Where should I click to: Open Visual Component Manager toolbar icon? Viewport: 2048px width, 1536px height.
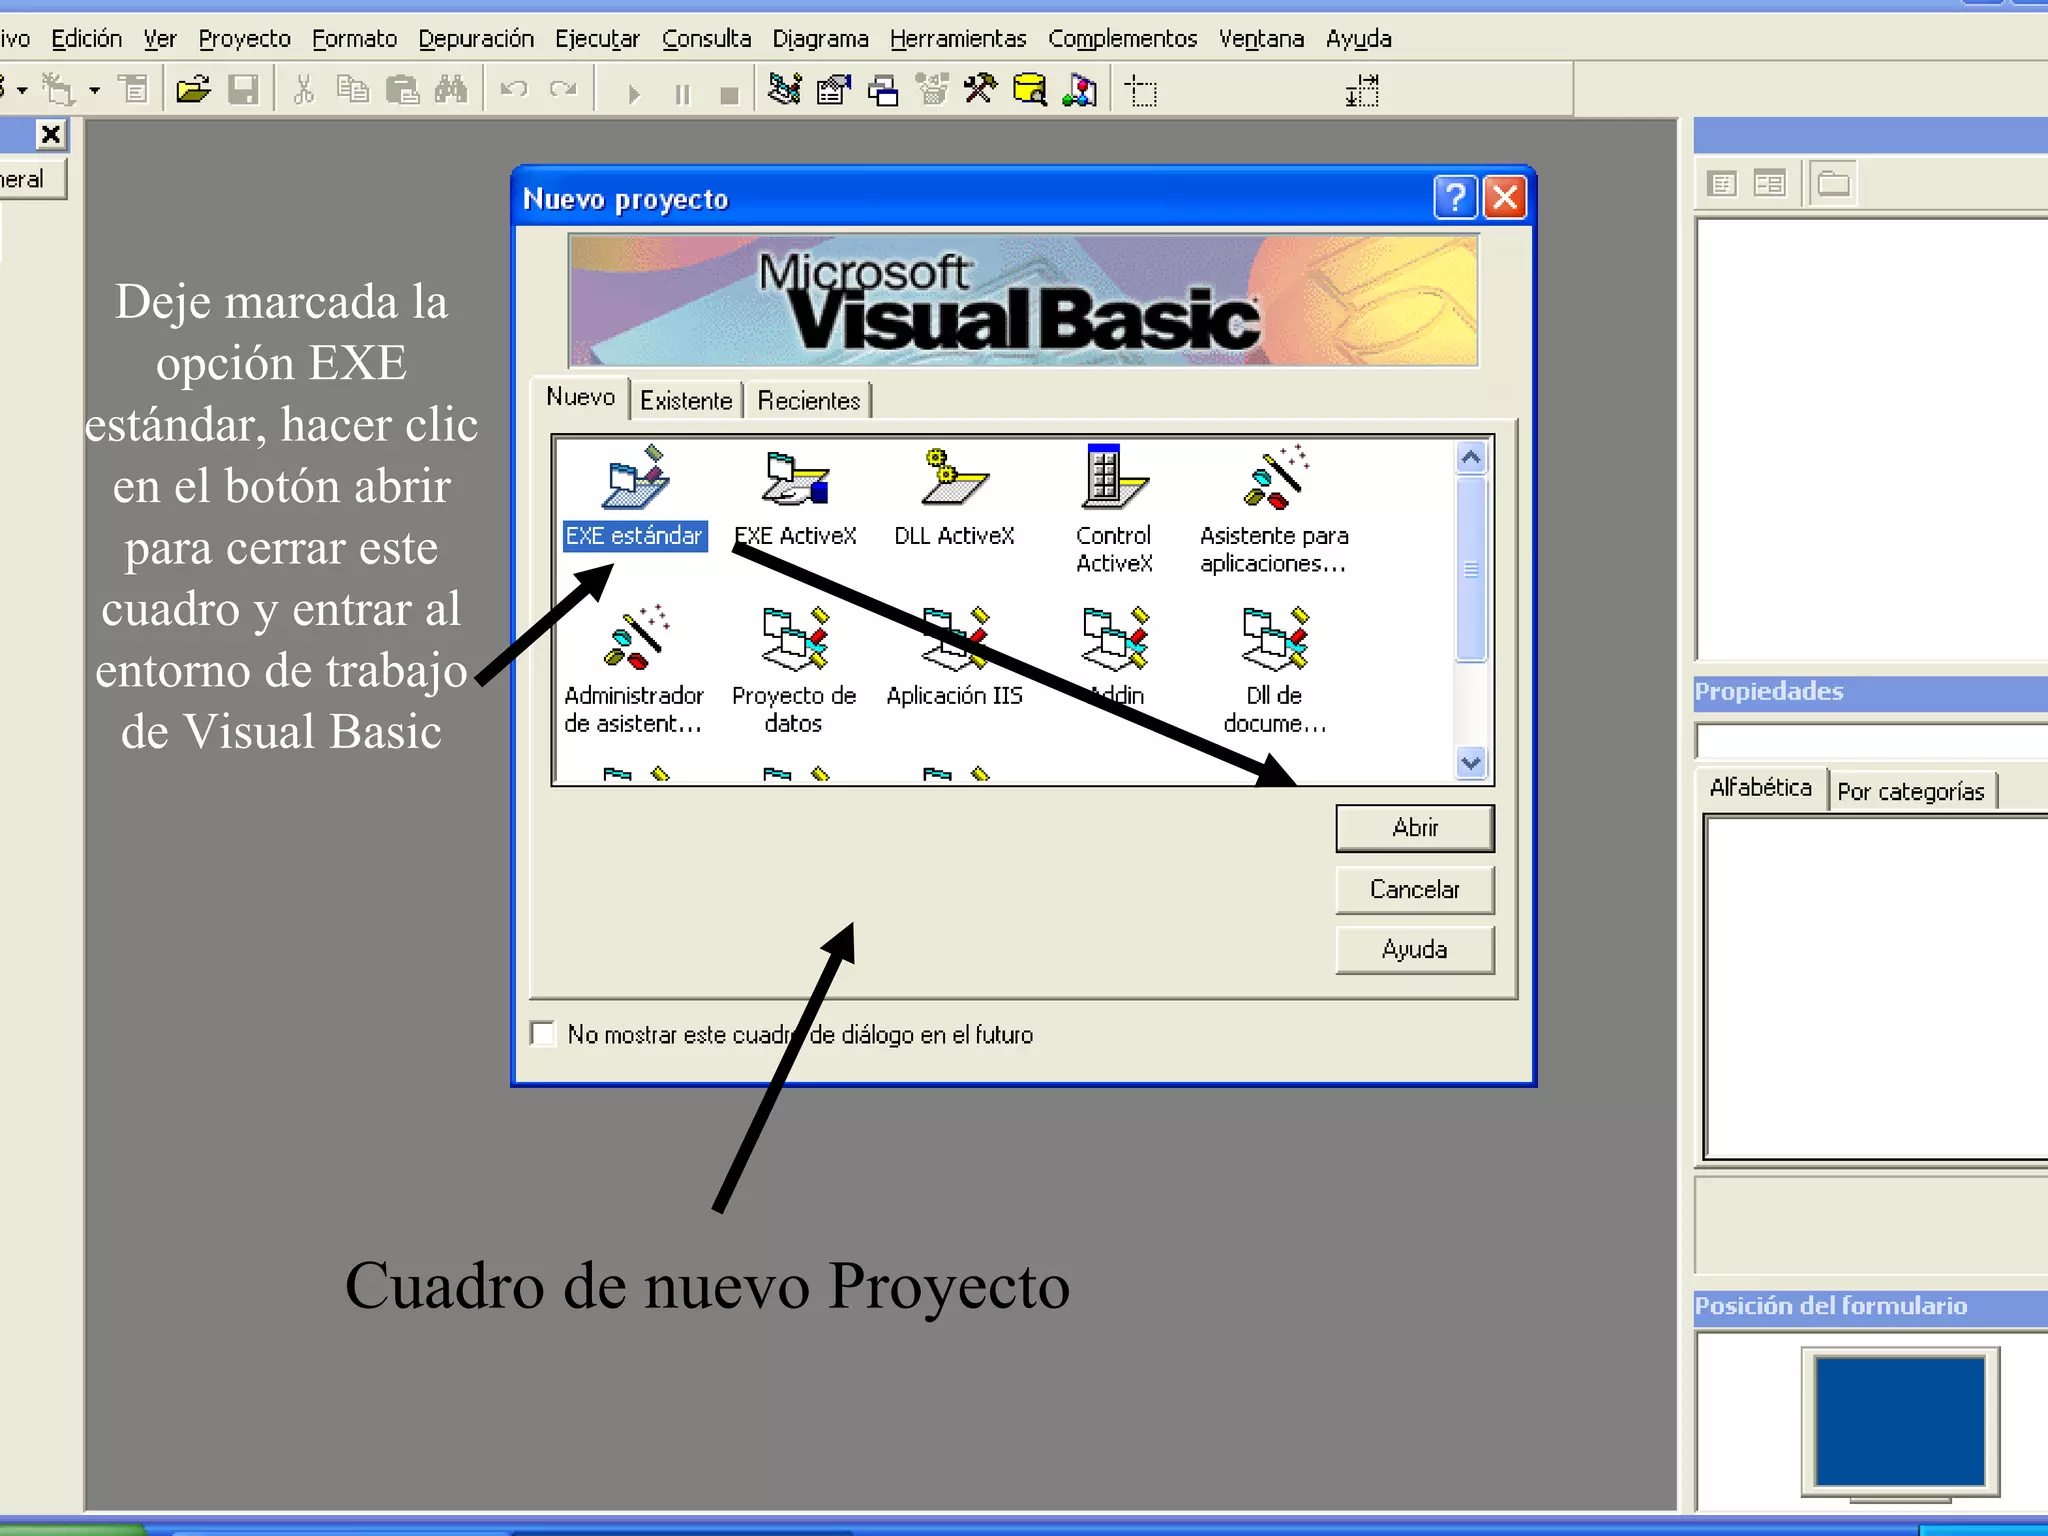tap(1079, 91)
